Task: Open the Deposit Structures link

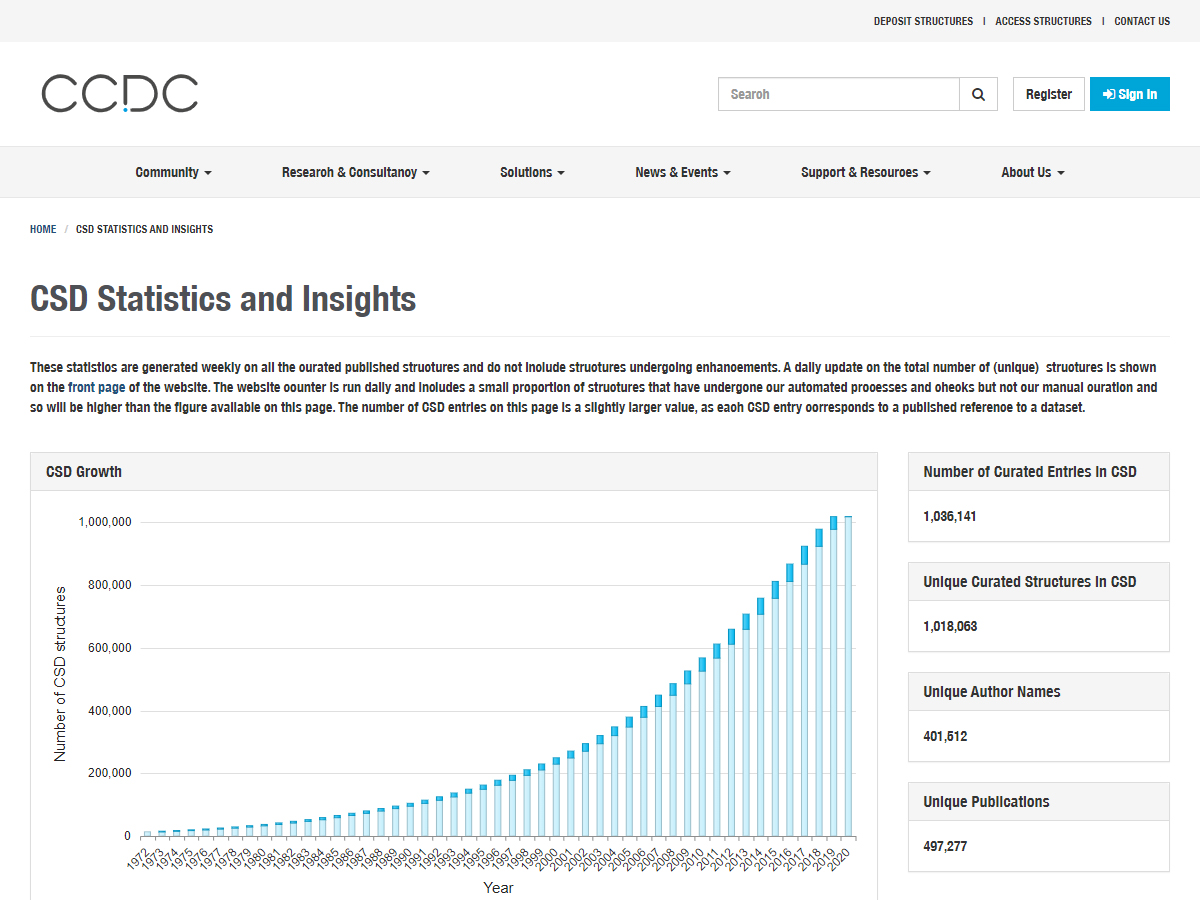Action: click(x=923, y=21)
